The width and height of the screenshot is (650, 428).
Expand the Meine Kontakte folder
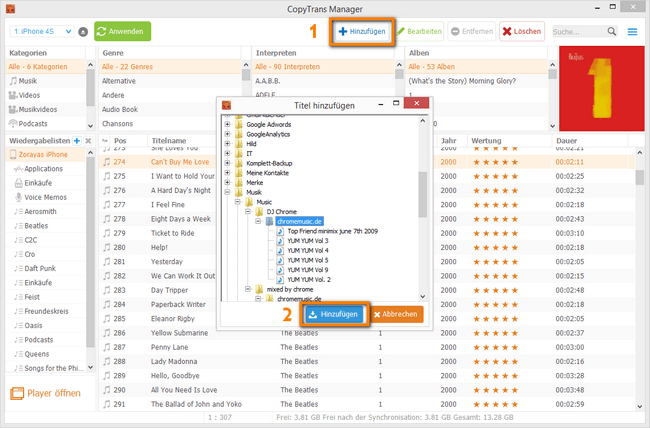227,173
